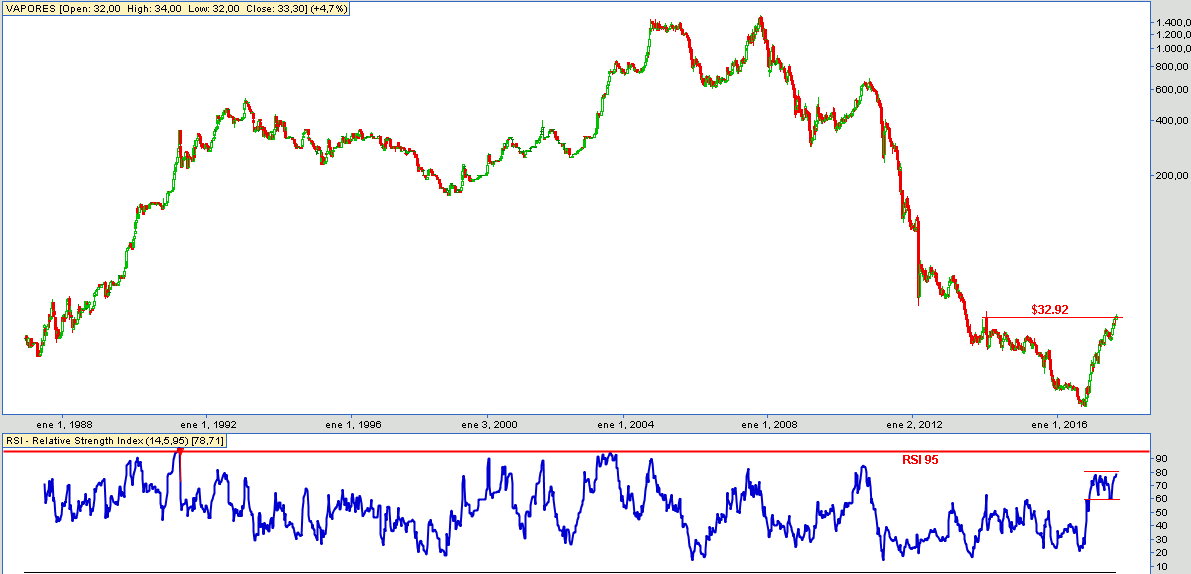Image resolution: width=1191 pixels, height=574 pixels.
Task: Click the 10 value on RSI axis
Action: click(x=1161, y=566)
